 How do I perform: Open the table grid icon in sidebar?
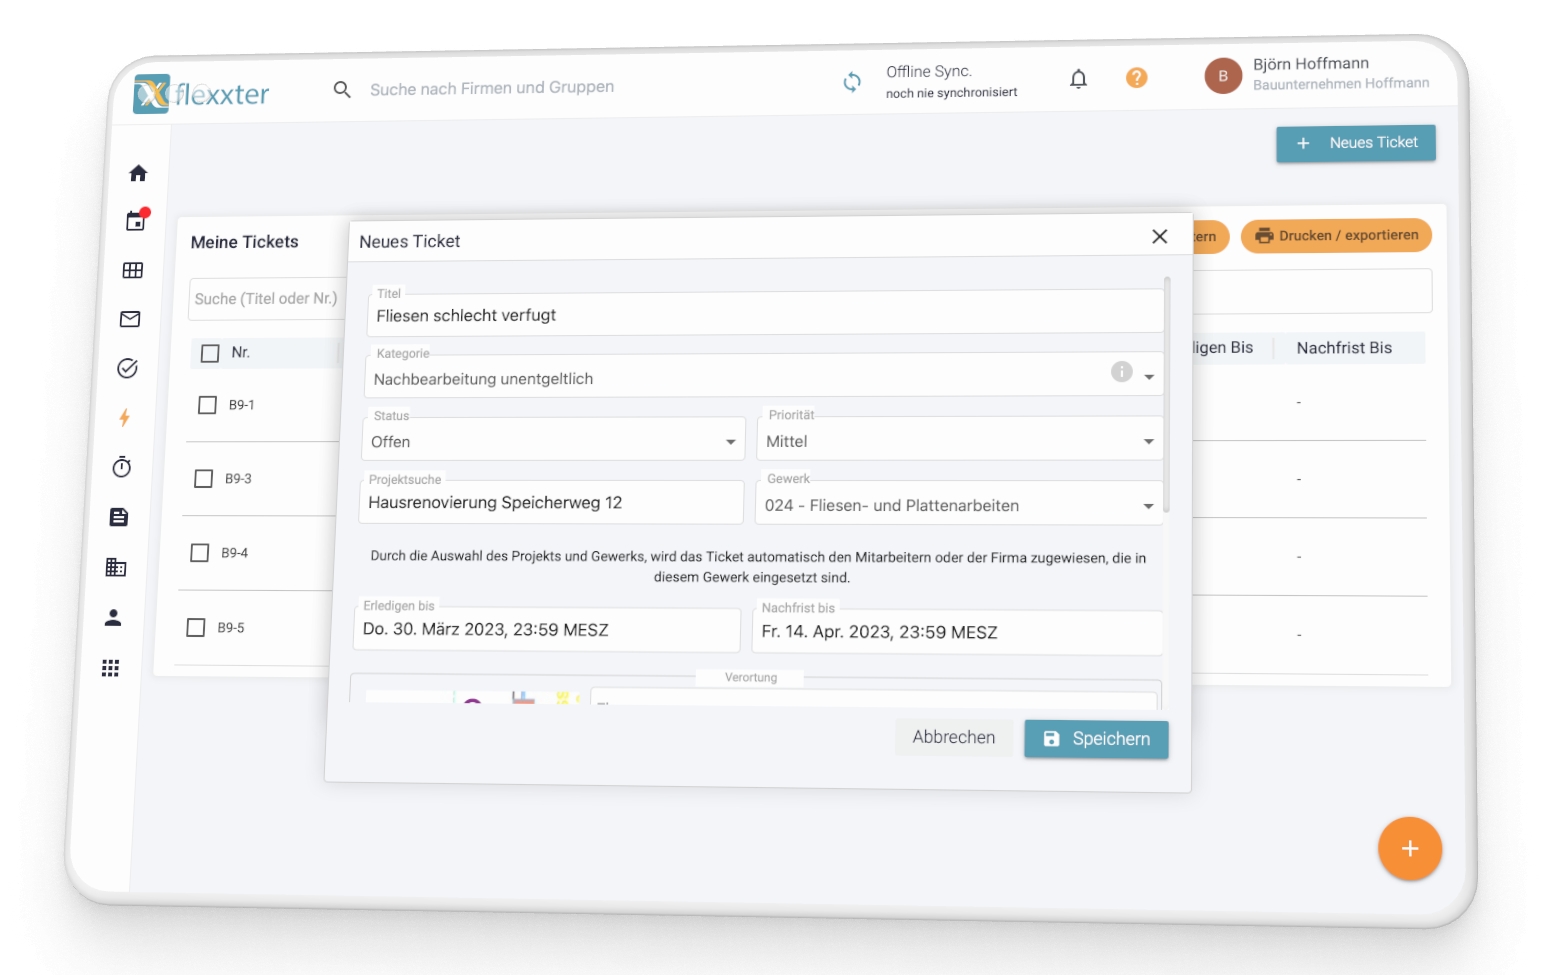click(133, 270)
